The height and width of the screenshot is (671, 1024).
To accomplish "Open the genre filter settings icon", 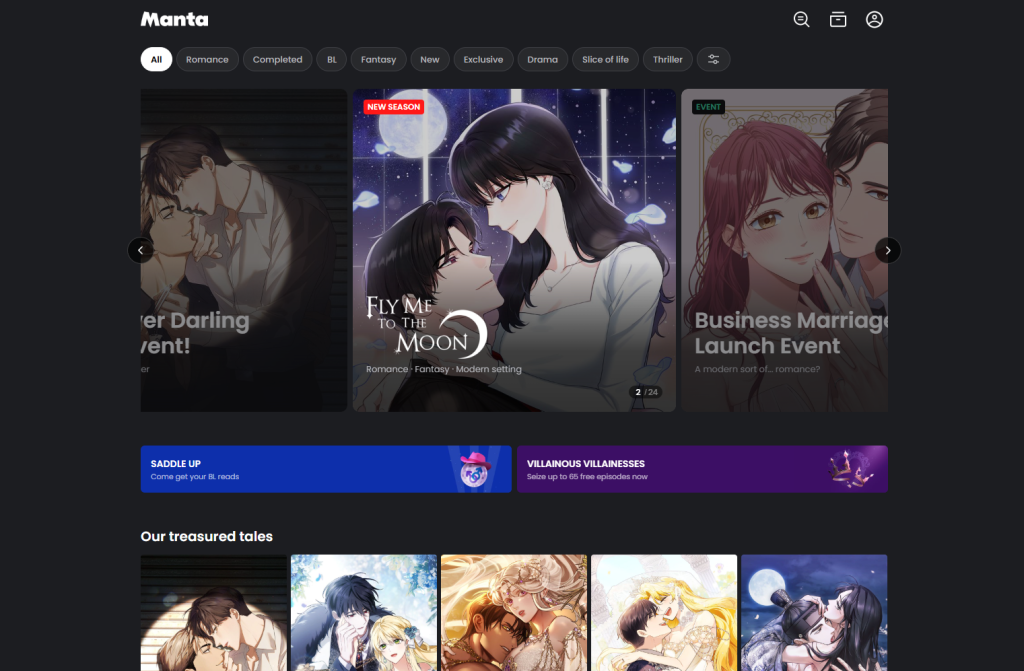I will [713, 60].
